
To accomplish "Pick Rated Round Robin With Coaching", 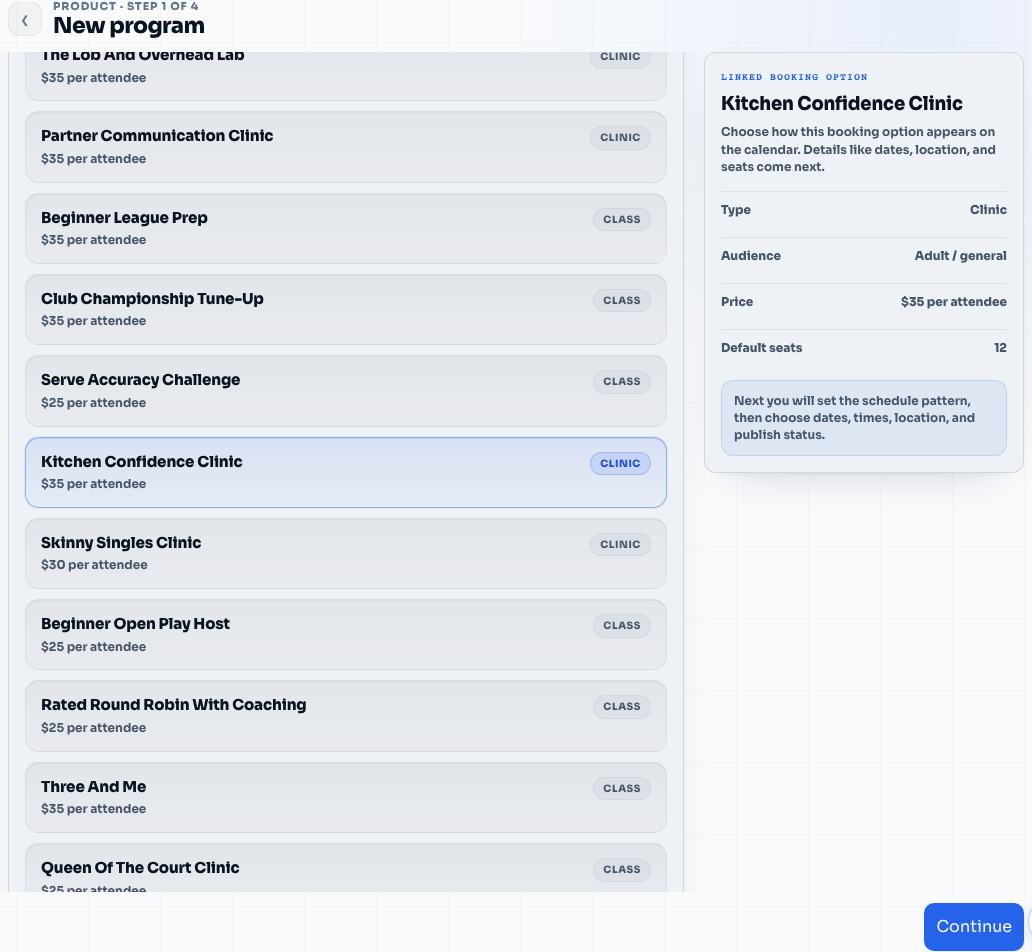I will pyautogui.click(x=346, y=716).
